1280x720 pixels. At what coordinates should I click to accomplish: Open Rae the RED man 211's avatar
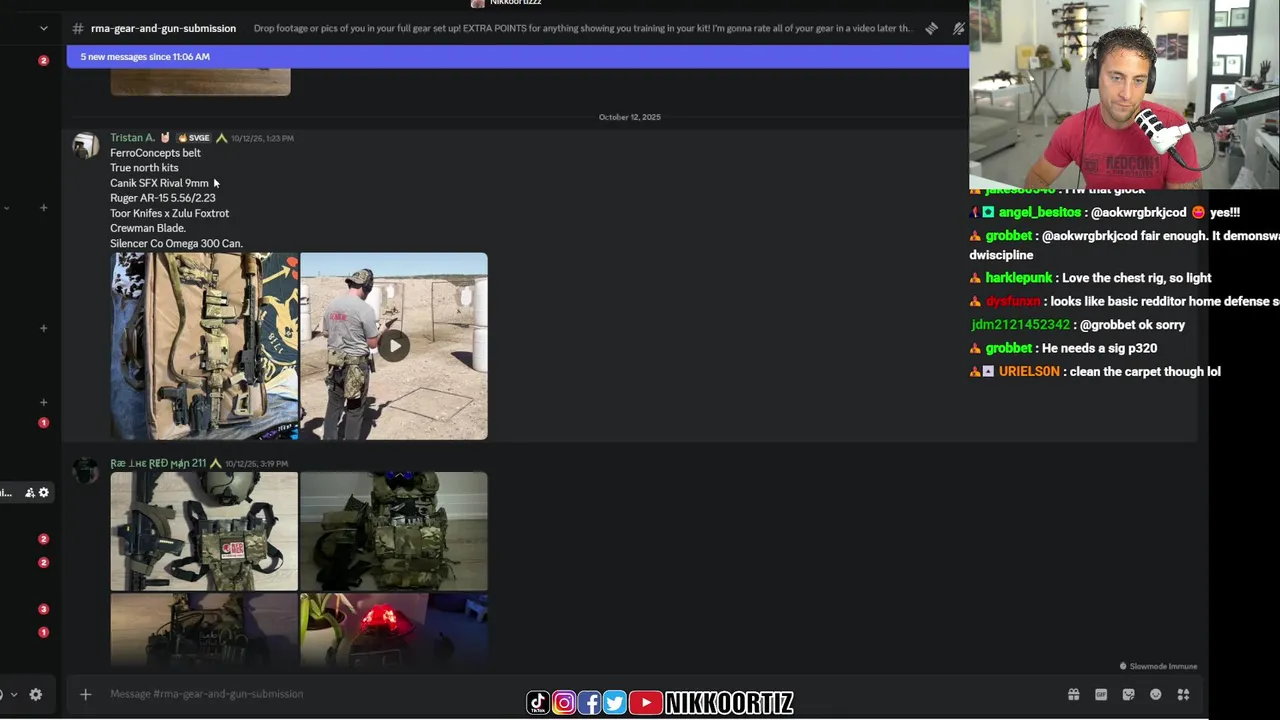point(86,471)
